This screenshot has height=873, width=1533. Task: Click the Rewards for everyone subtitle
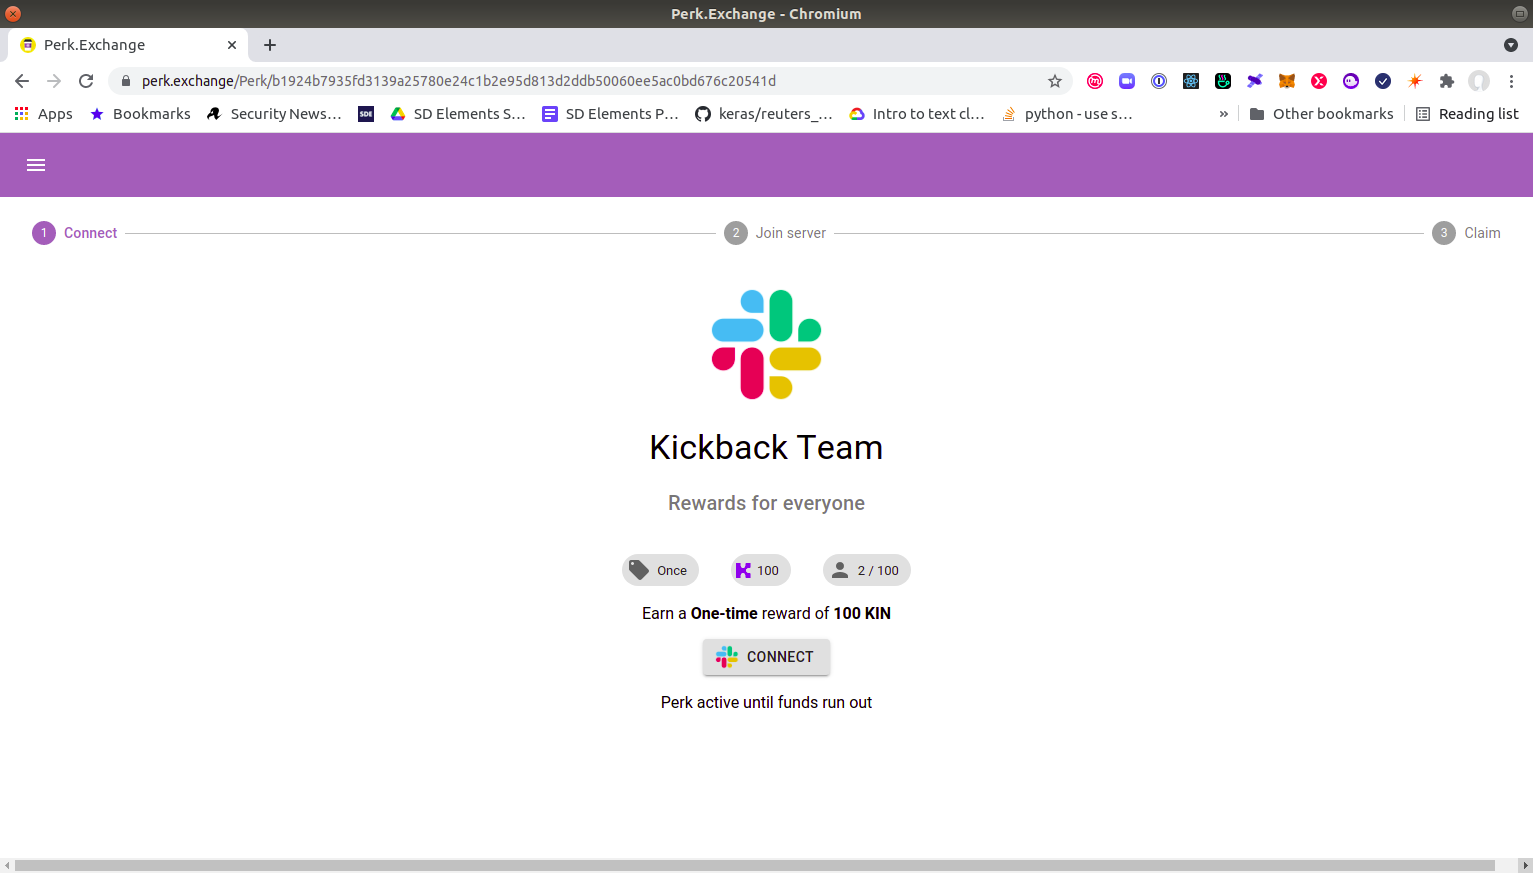pyautogui.click(x=766, y=503)
